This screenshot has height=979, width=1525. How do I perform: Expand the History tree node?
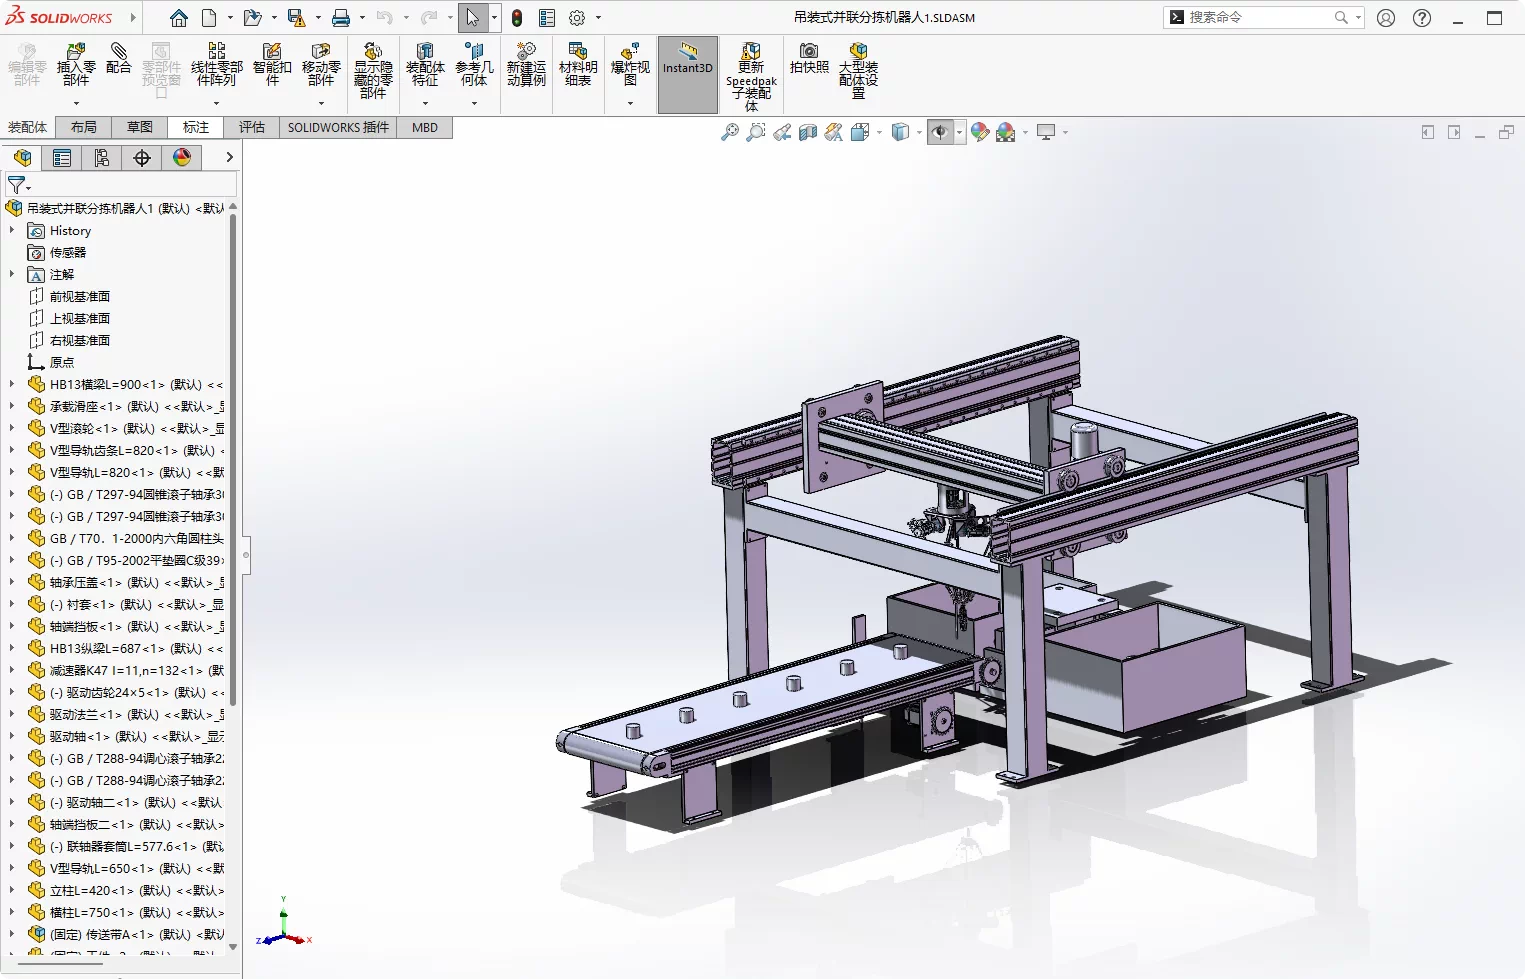coord(12,230)
